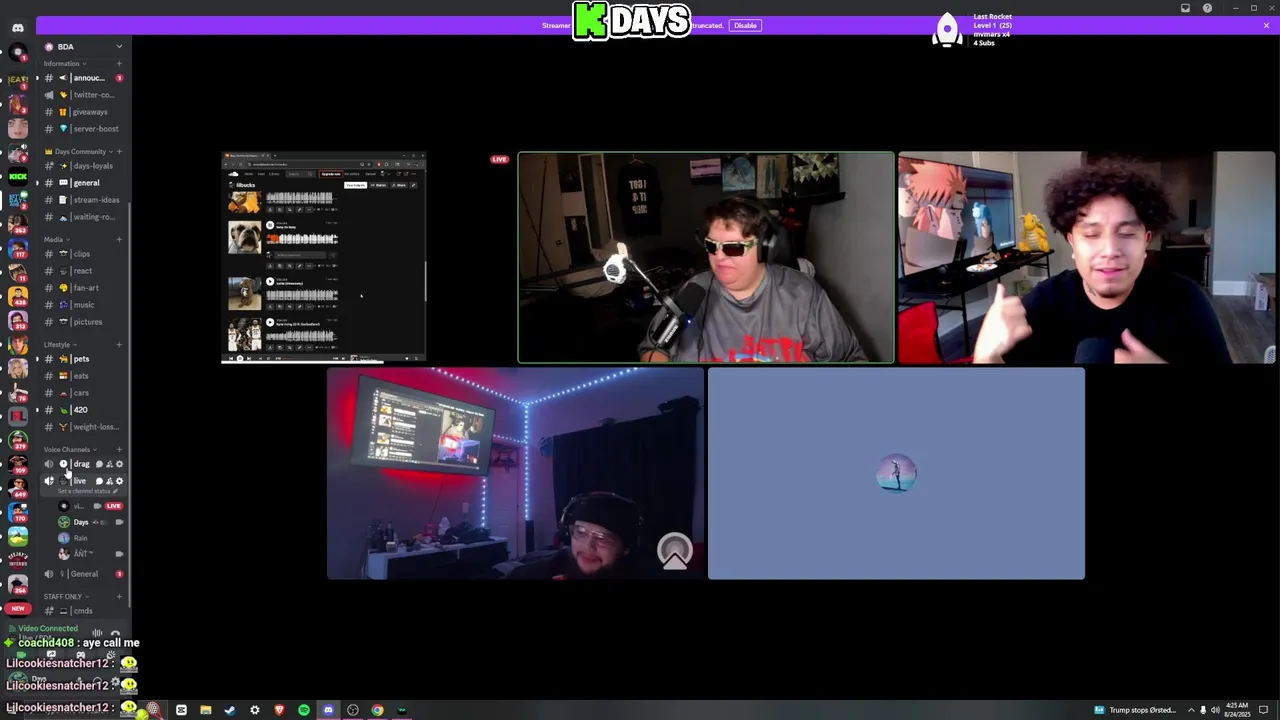
Task: Open the giveaways channel
Action: (x=84, y=112)
